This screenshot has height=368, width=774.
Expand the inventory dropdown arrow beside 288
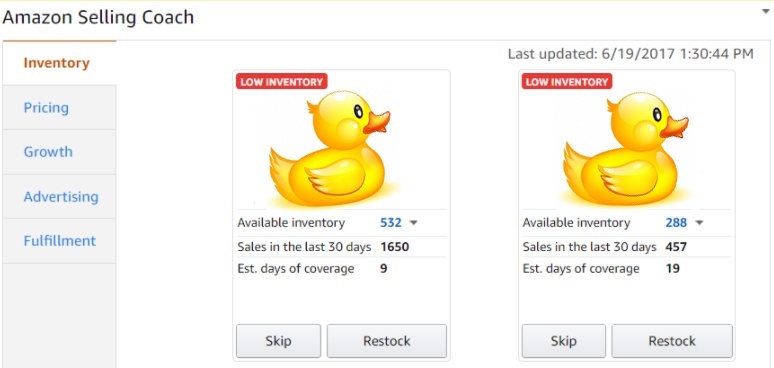[699, 223]
